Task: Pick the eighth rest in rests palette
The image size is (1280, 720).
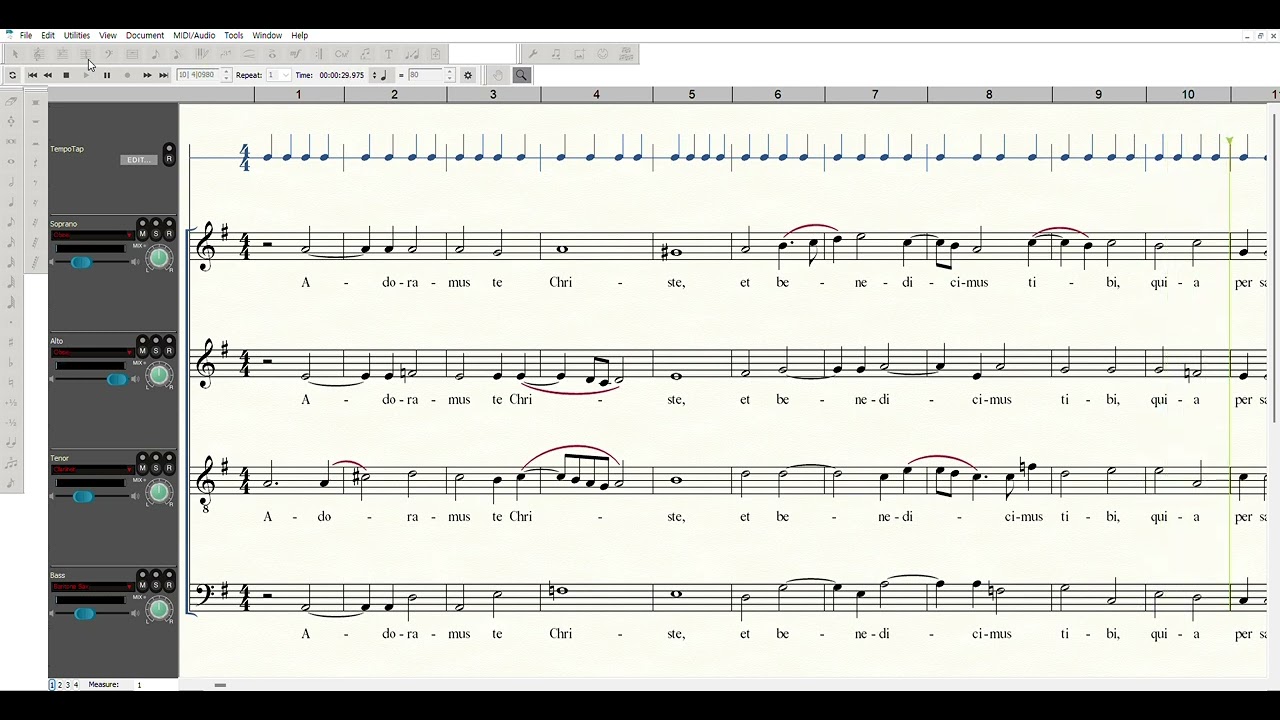Action: 36,181
